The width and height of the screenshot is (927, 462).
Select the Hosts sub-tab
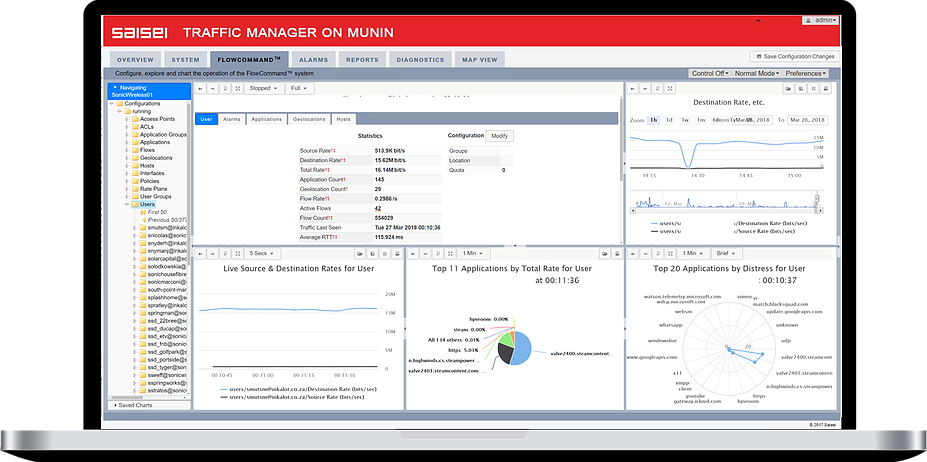coord(343,119)
